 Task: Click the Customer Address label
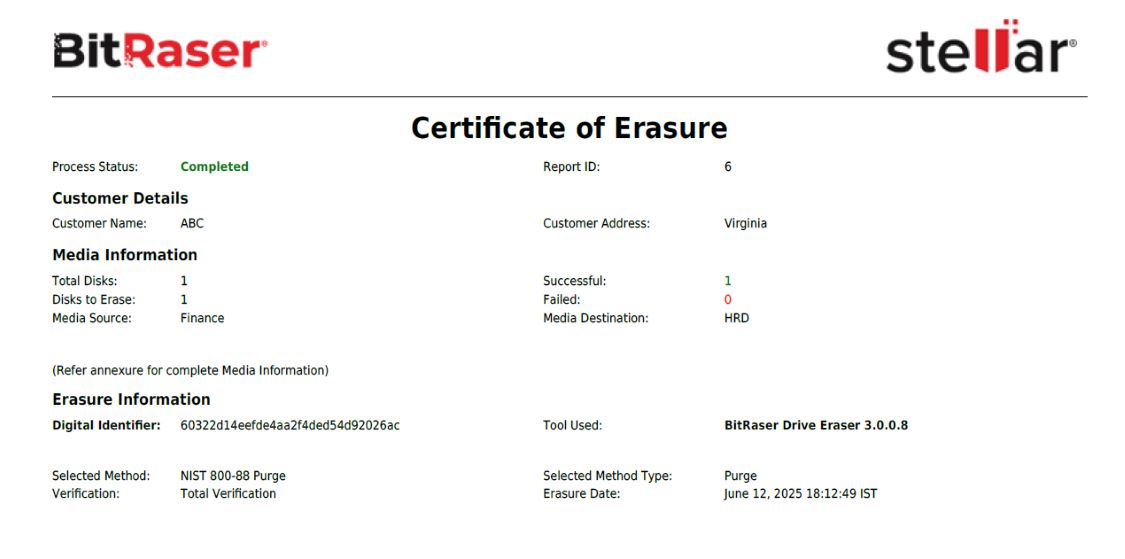coord(596,223)
